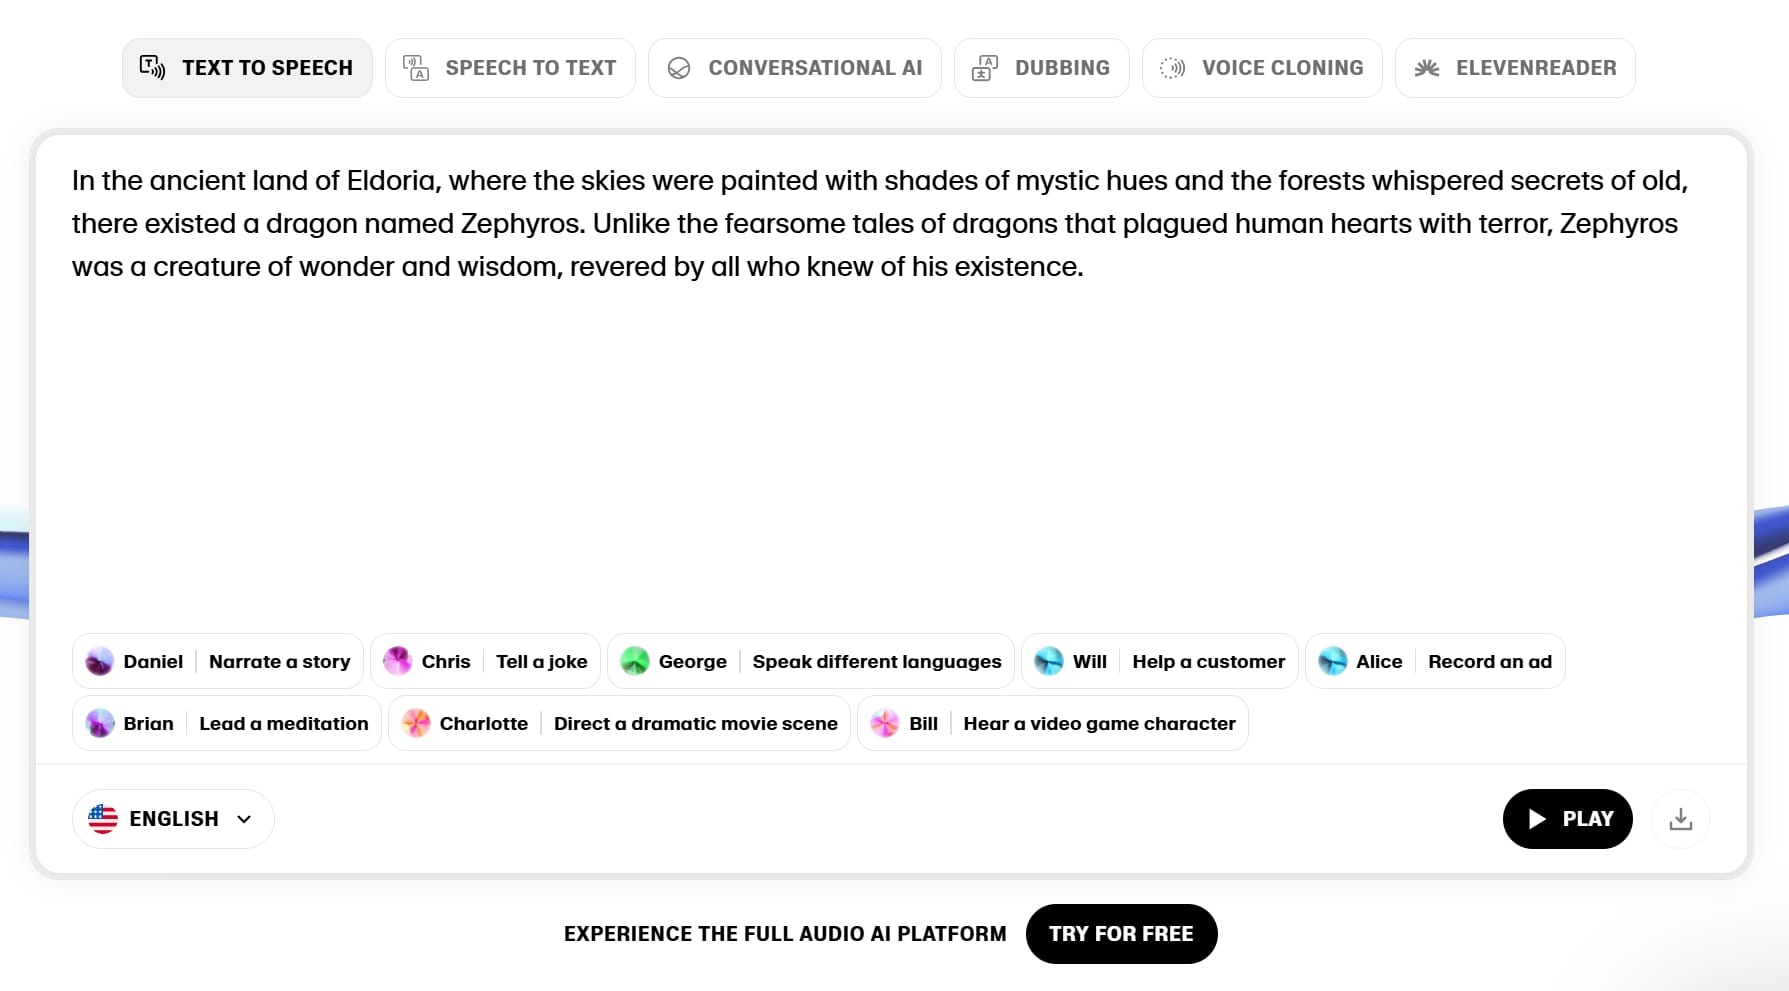
Task: Click Daniel's voice avatar icon
Action: coord(99,661)
